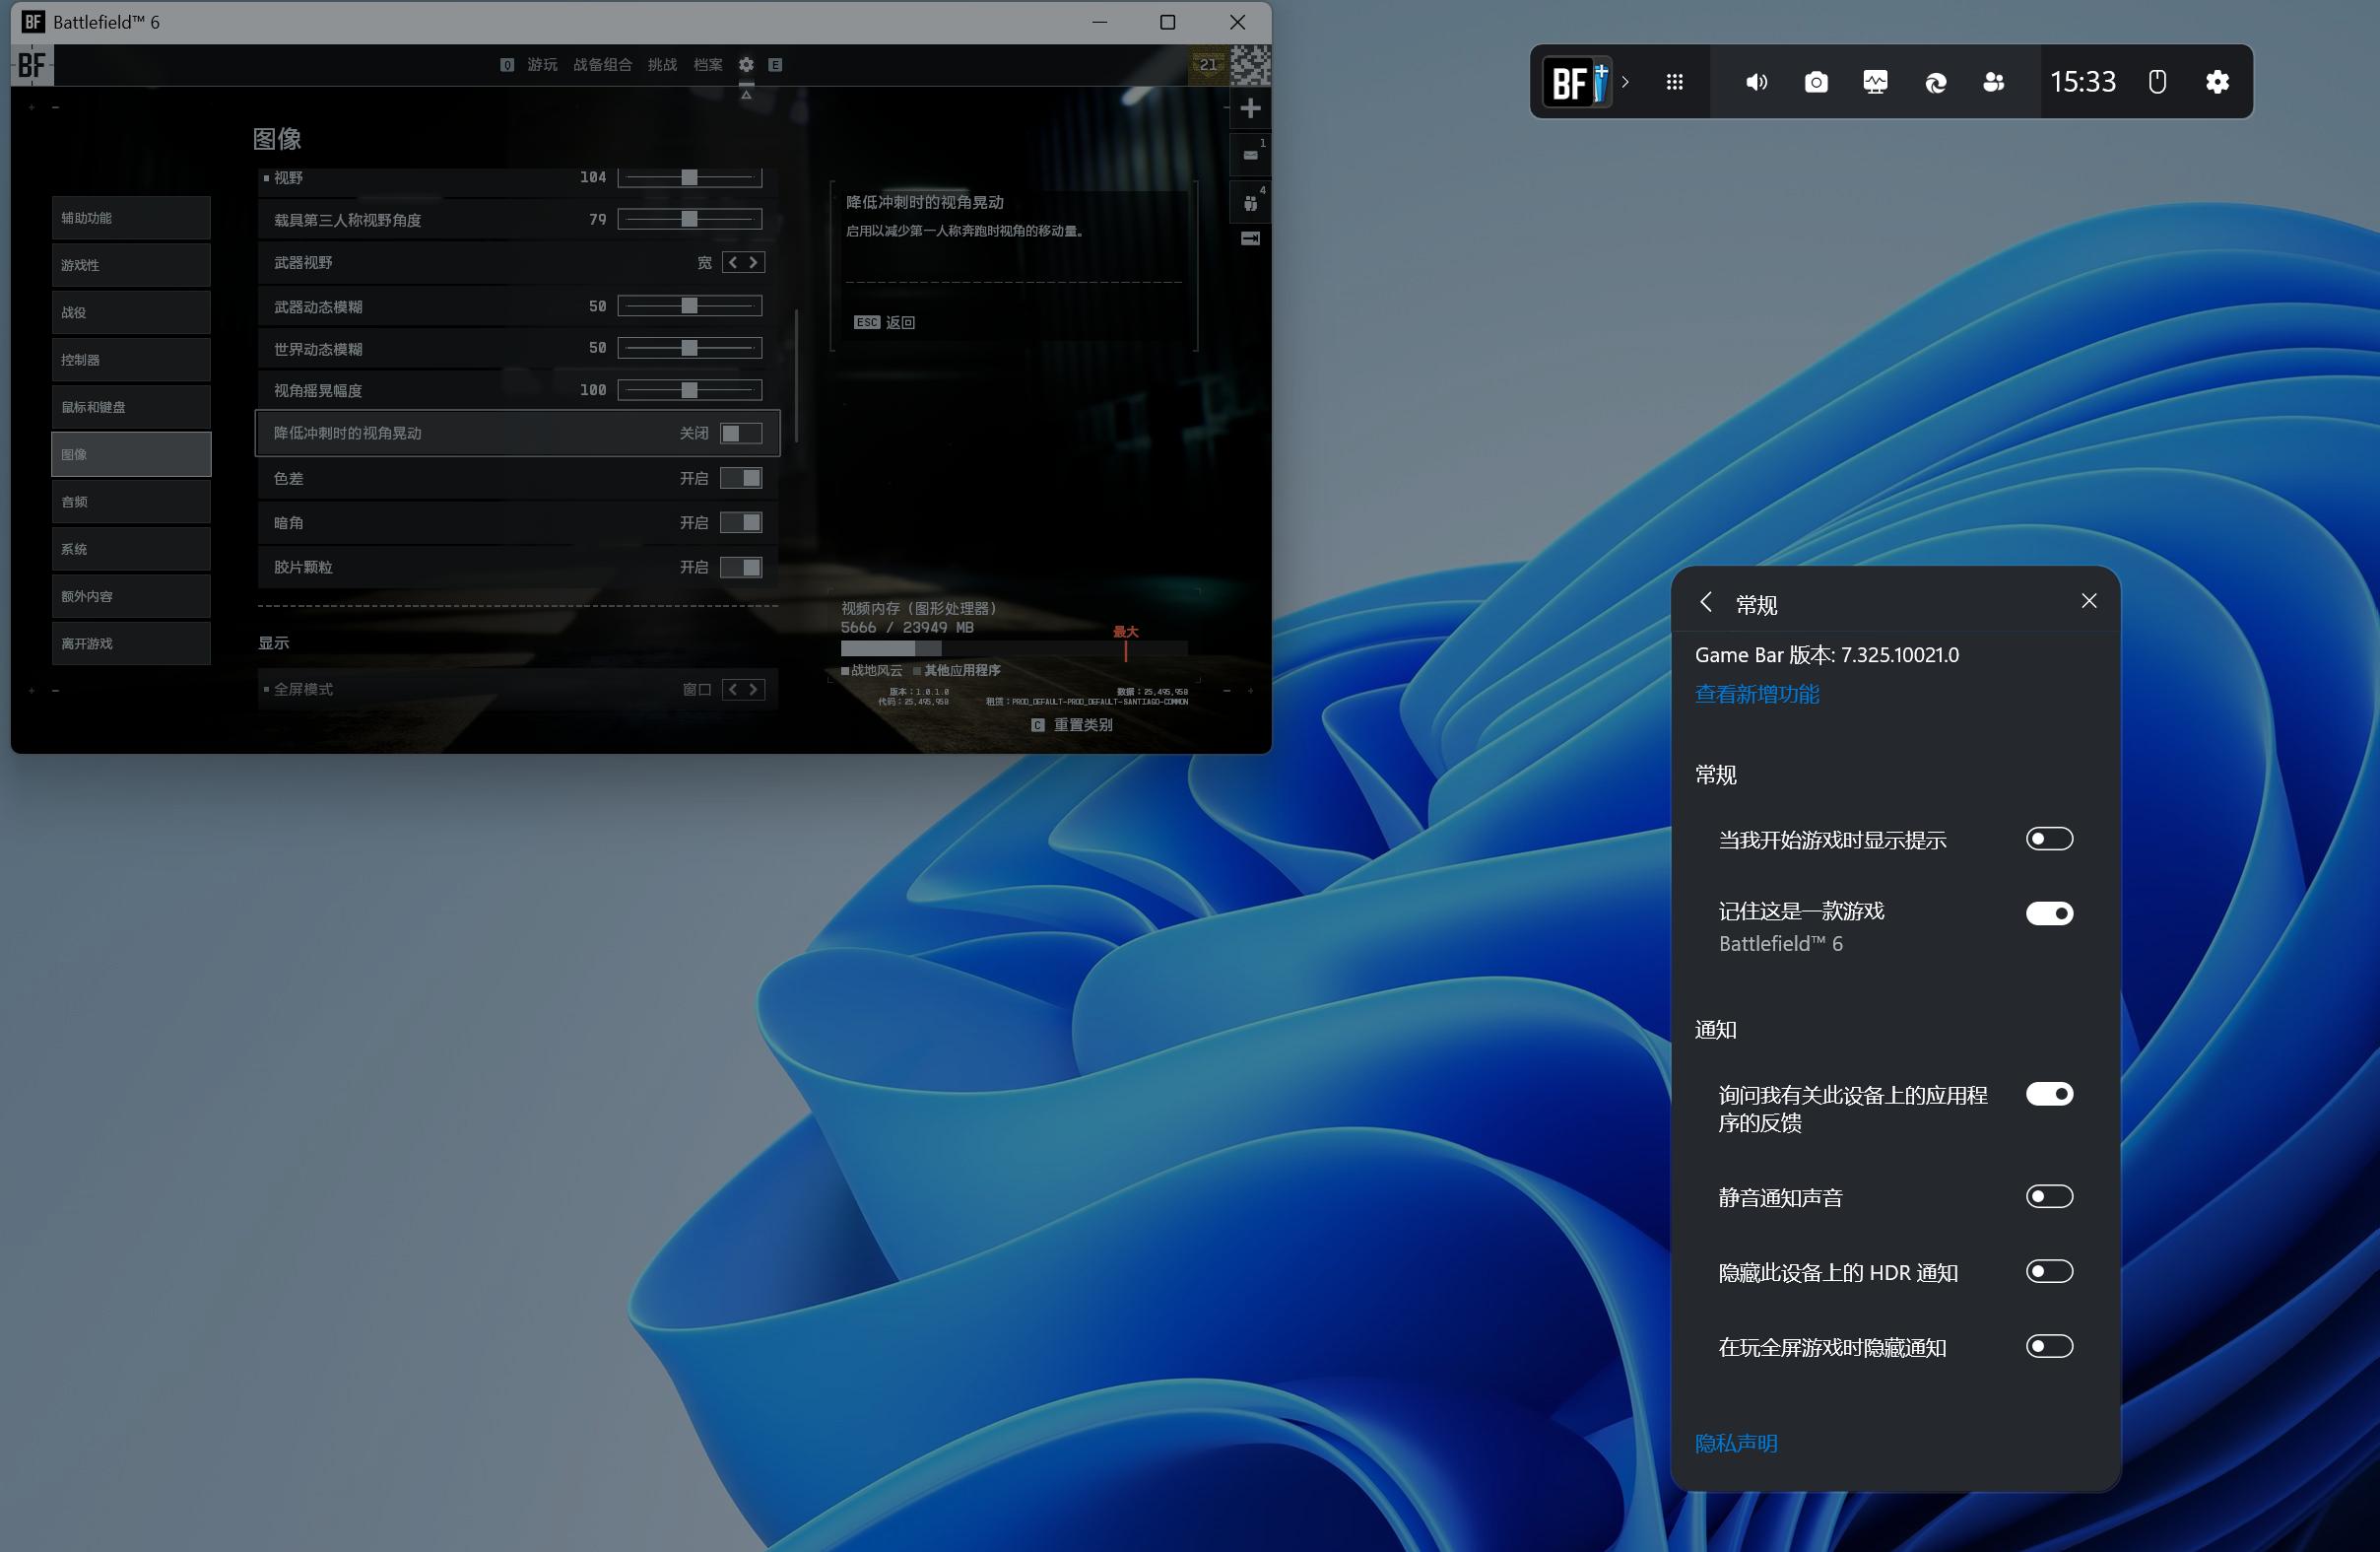Disable the 记住这是一款游戏 toggle

pos(2049,913)
